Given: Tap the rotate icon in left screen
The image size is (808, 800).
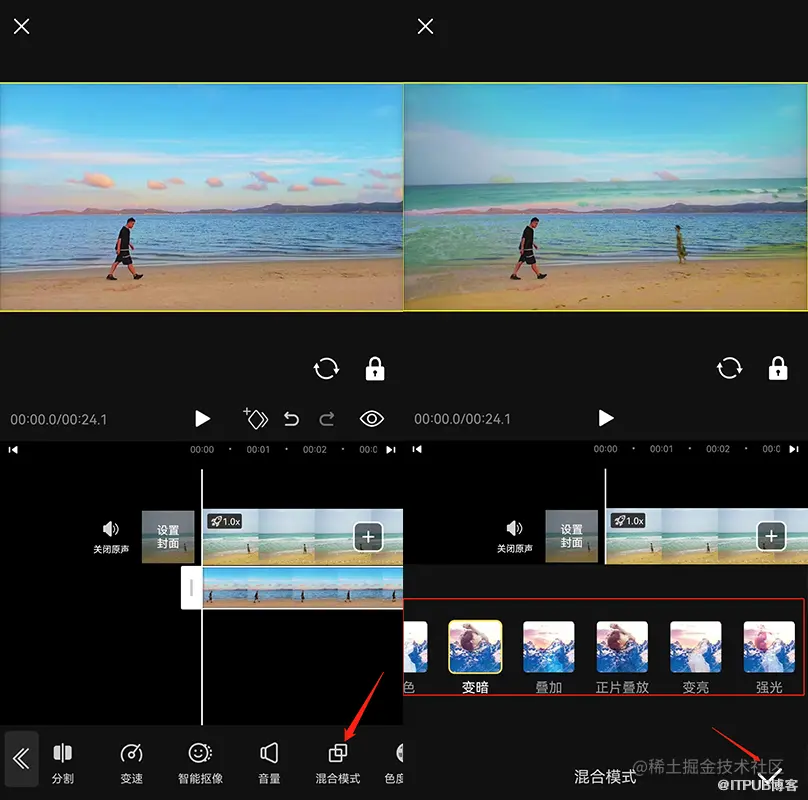Looking at the screenshot, I should pos(326,369).
